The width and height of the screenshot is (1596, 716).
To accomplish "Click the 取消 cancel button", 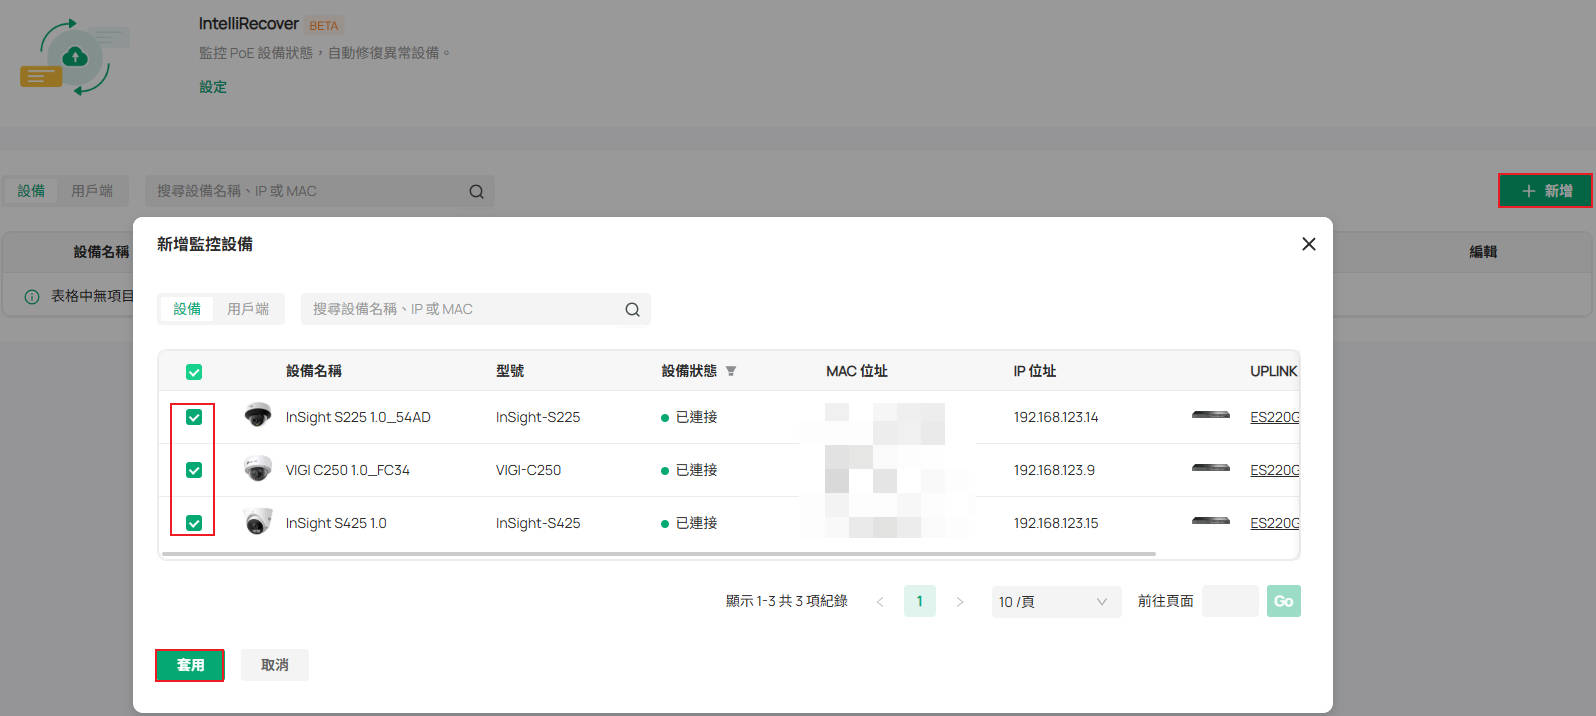I will click(275, 665).
